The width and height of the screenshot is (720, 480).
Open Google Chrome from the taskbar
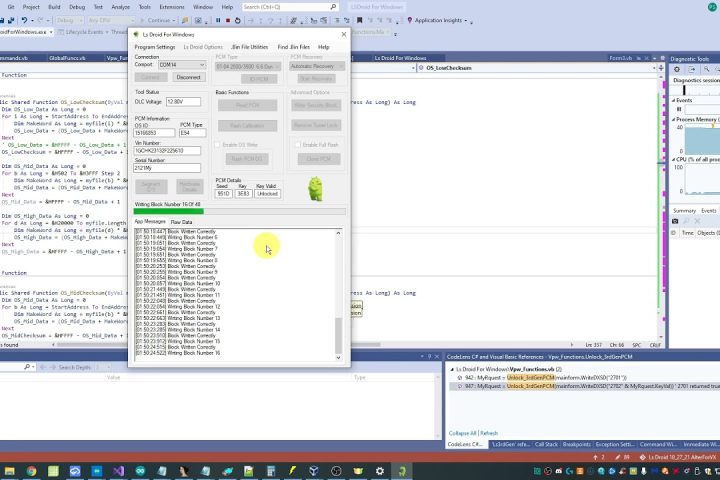point(31,471)
